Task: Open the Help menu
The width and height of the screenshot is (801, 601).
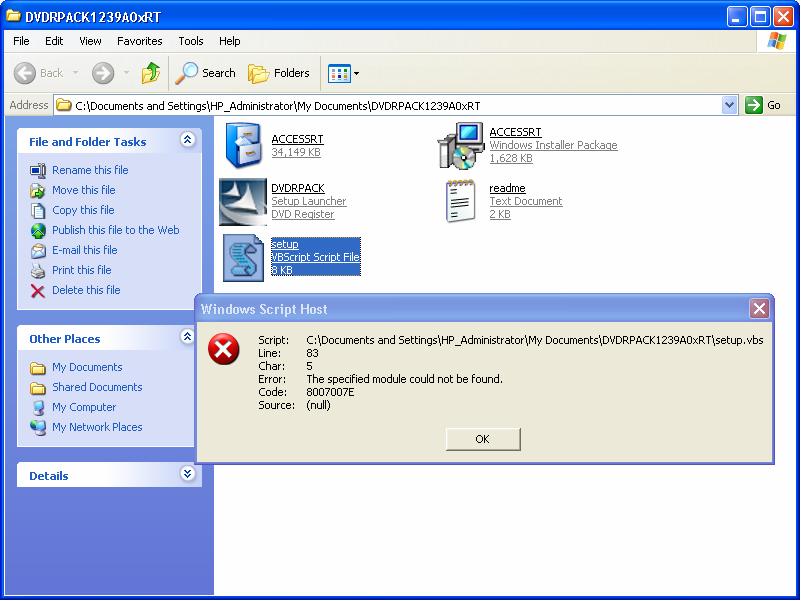Action: pyautogui.click(x=229, y=41)
